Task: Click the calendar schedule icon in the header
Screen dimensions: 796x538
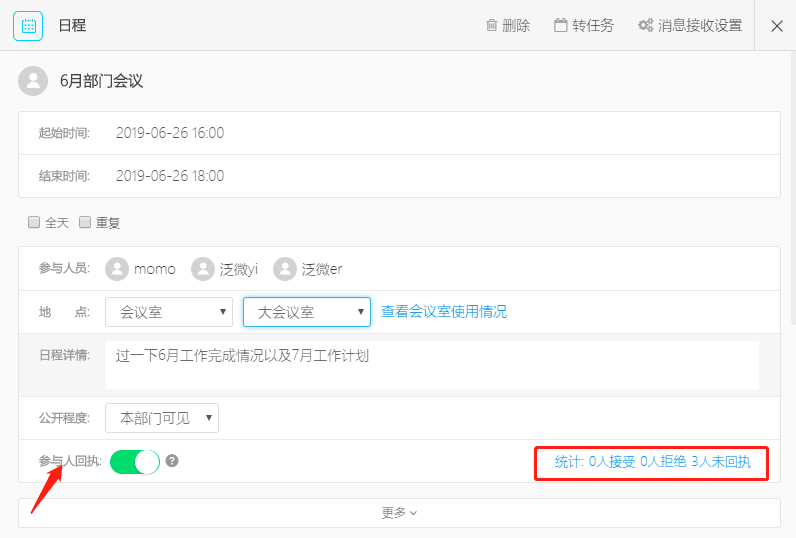Action: [x=28, y=25]
